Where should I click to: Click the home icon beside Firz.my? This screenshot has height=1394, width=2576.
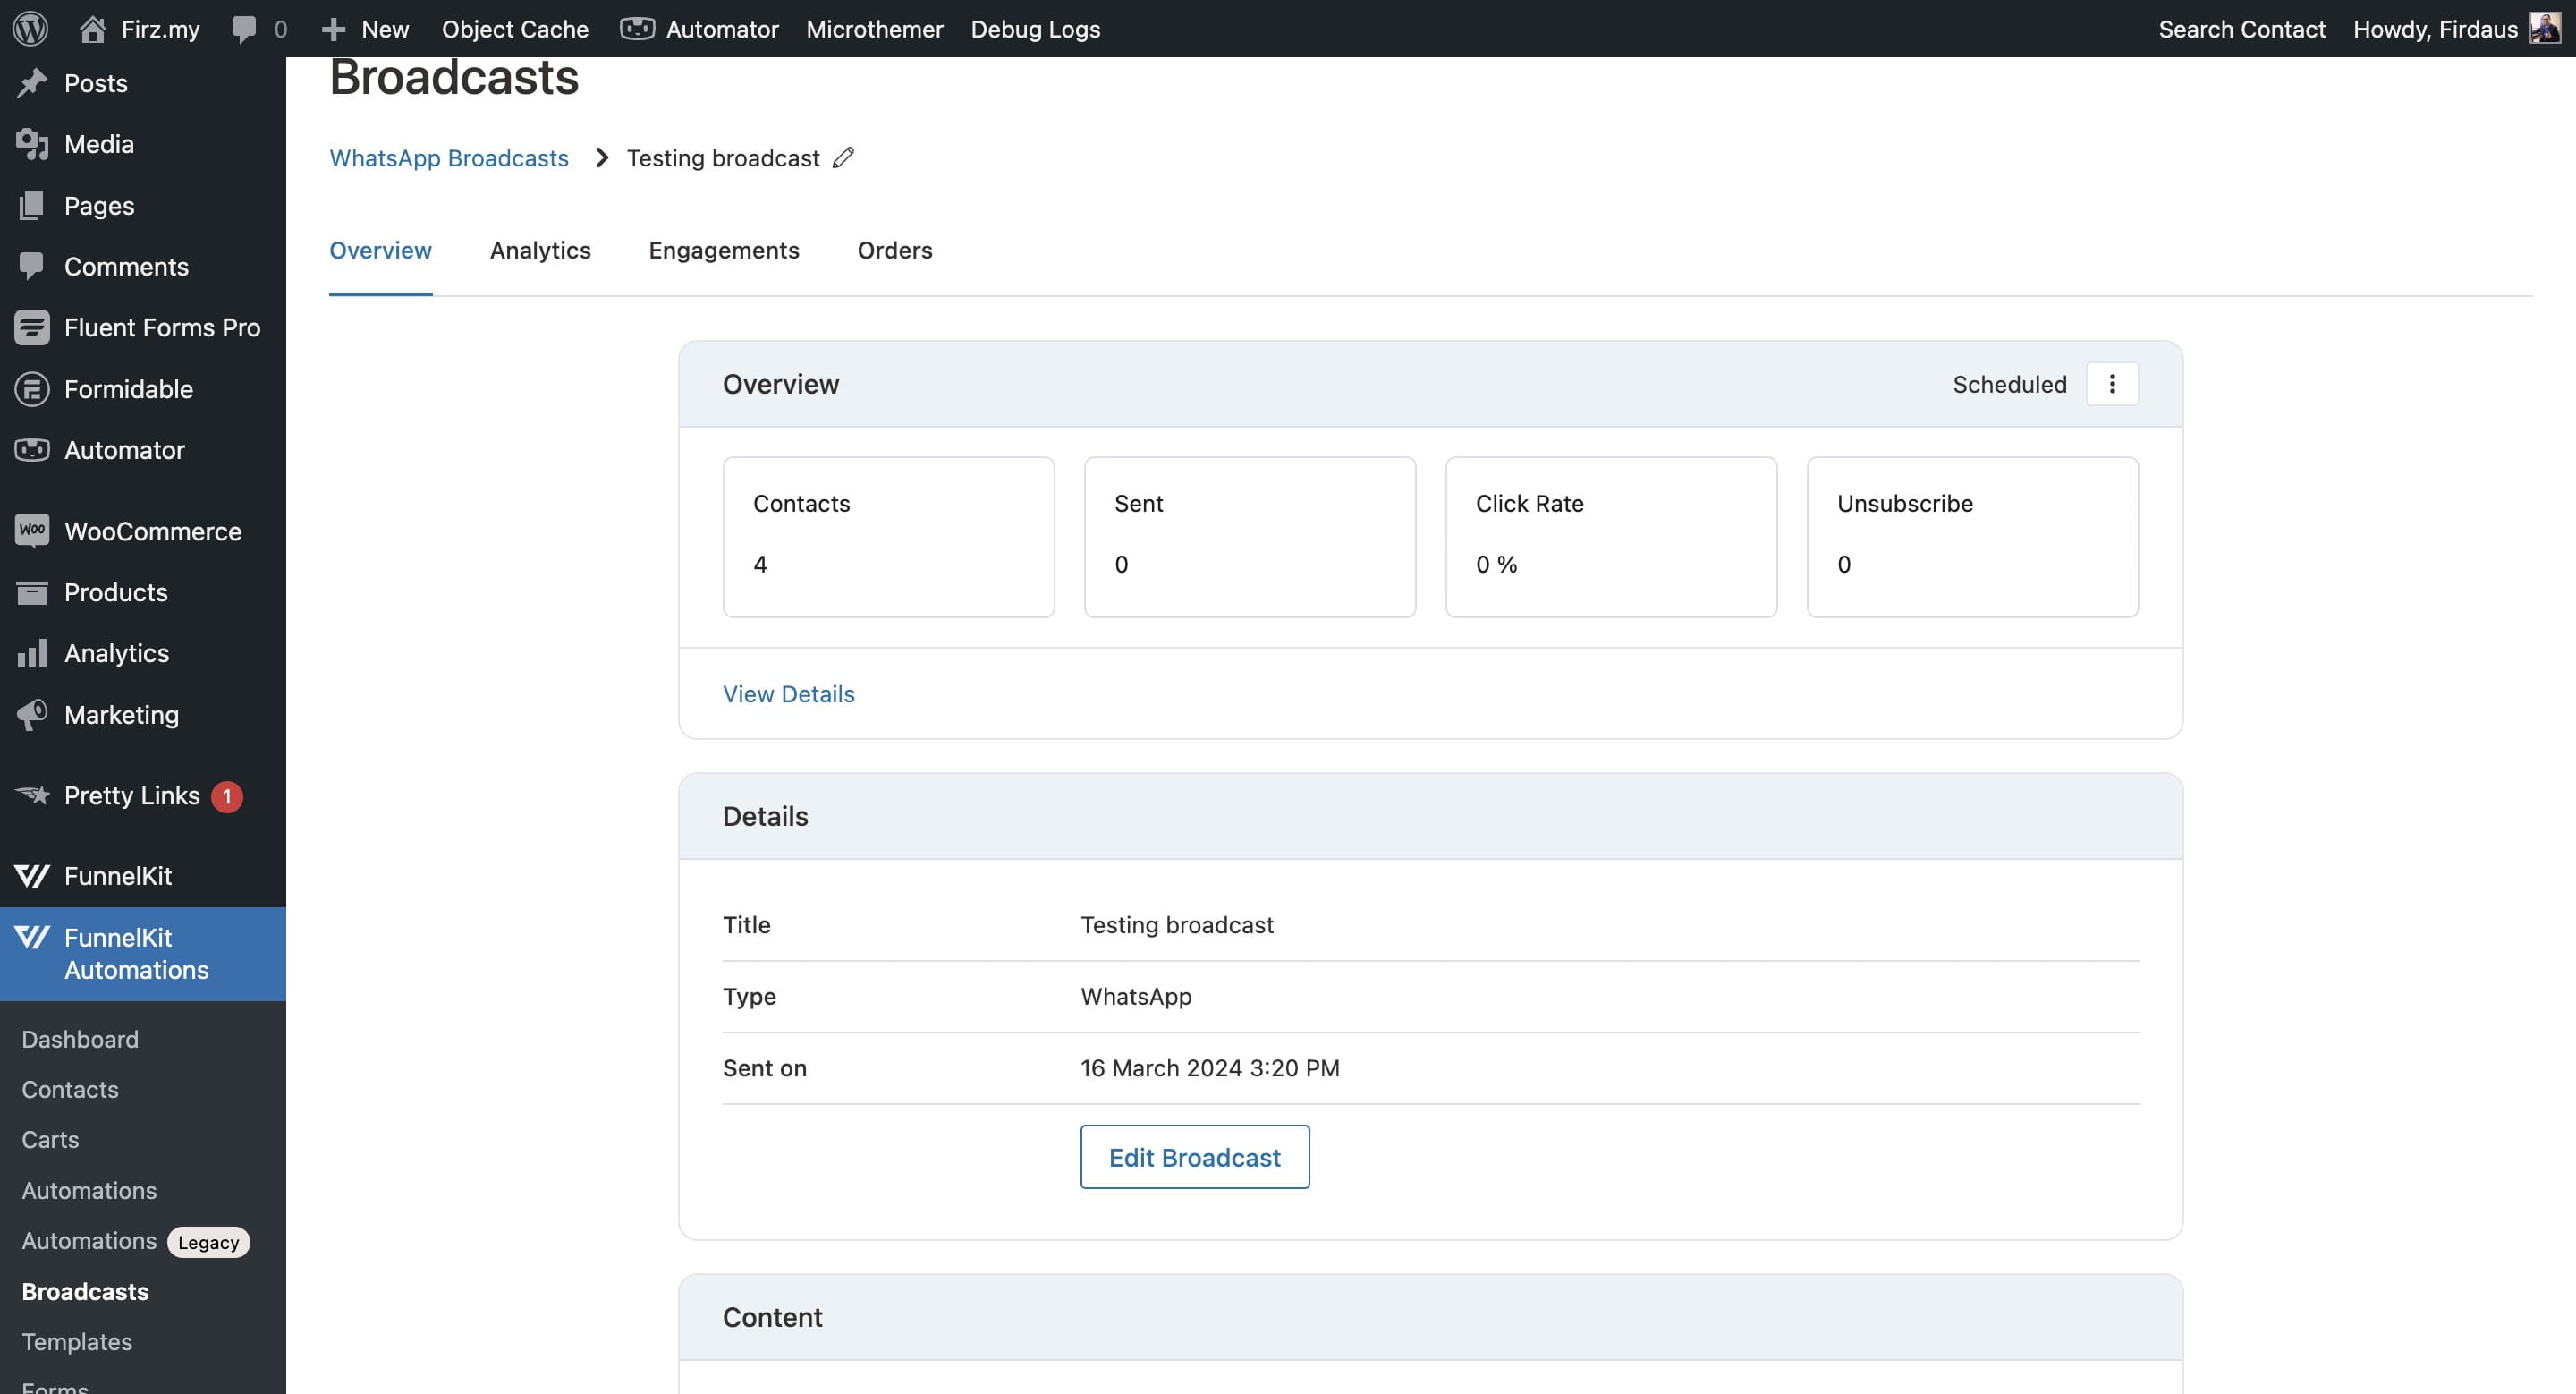(92, 29)
